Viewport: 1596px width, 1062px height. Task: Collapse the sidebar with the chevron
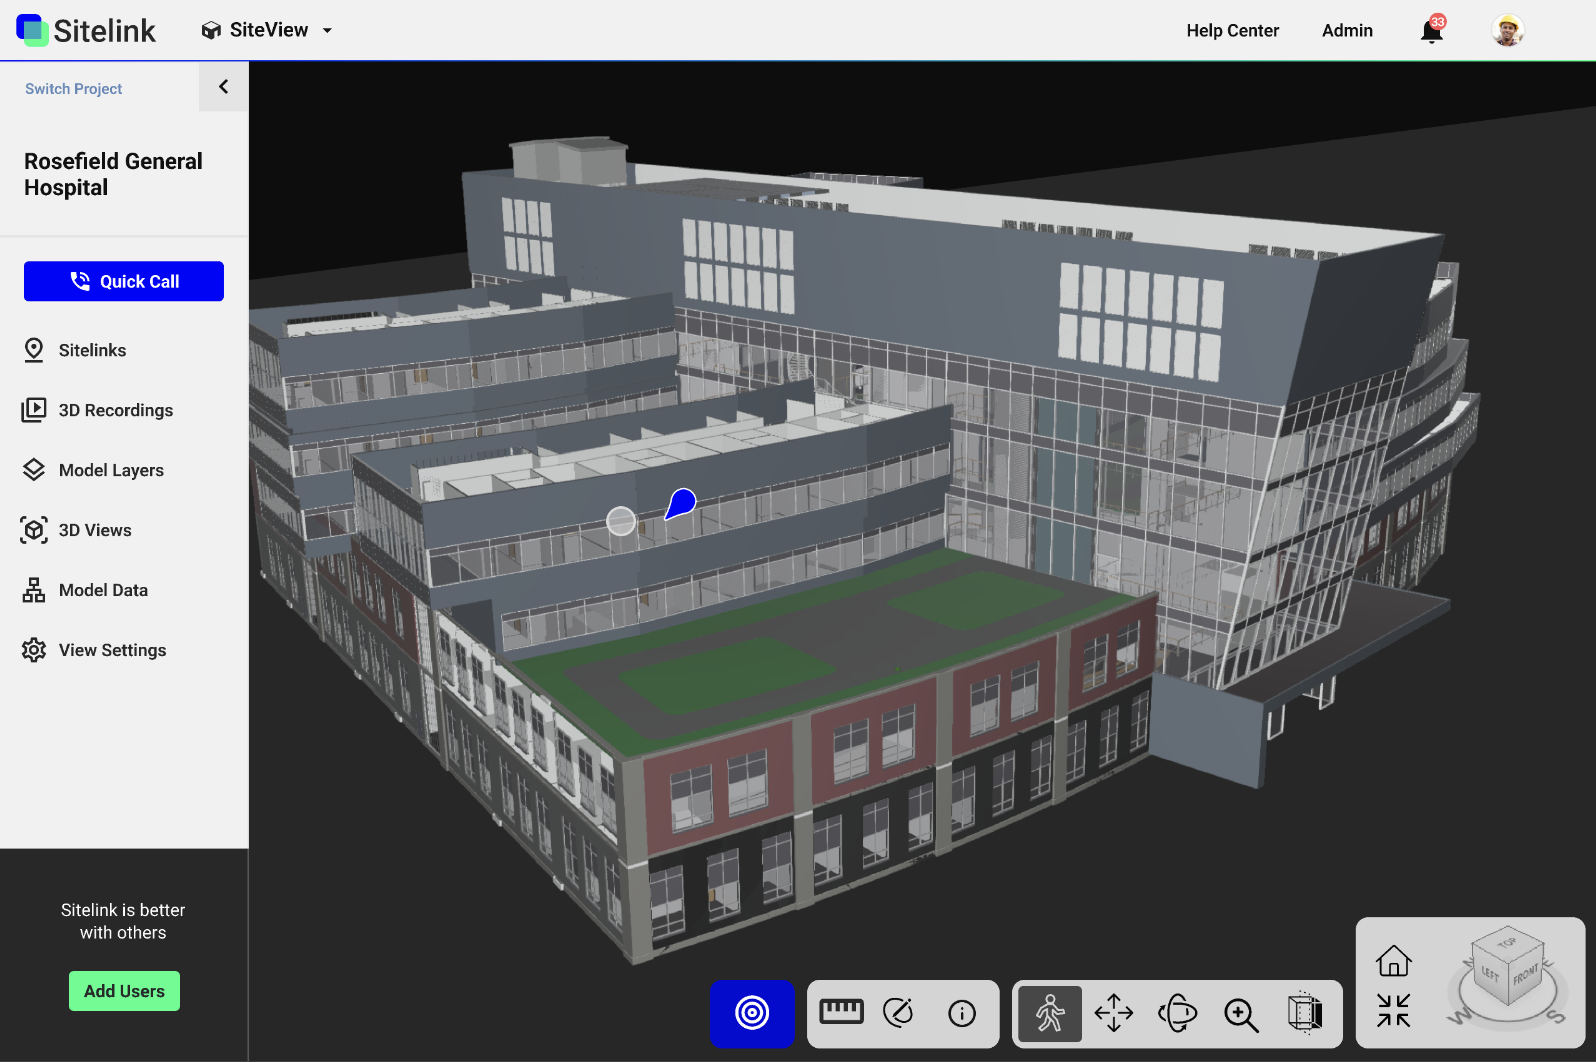point(223,87)
